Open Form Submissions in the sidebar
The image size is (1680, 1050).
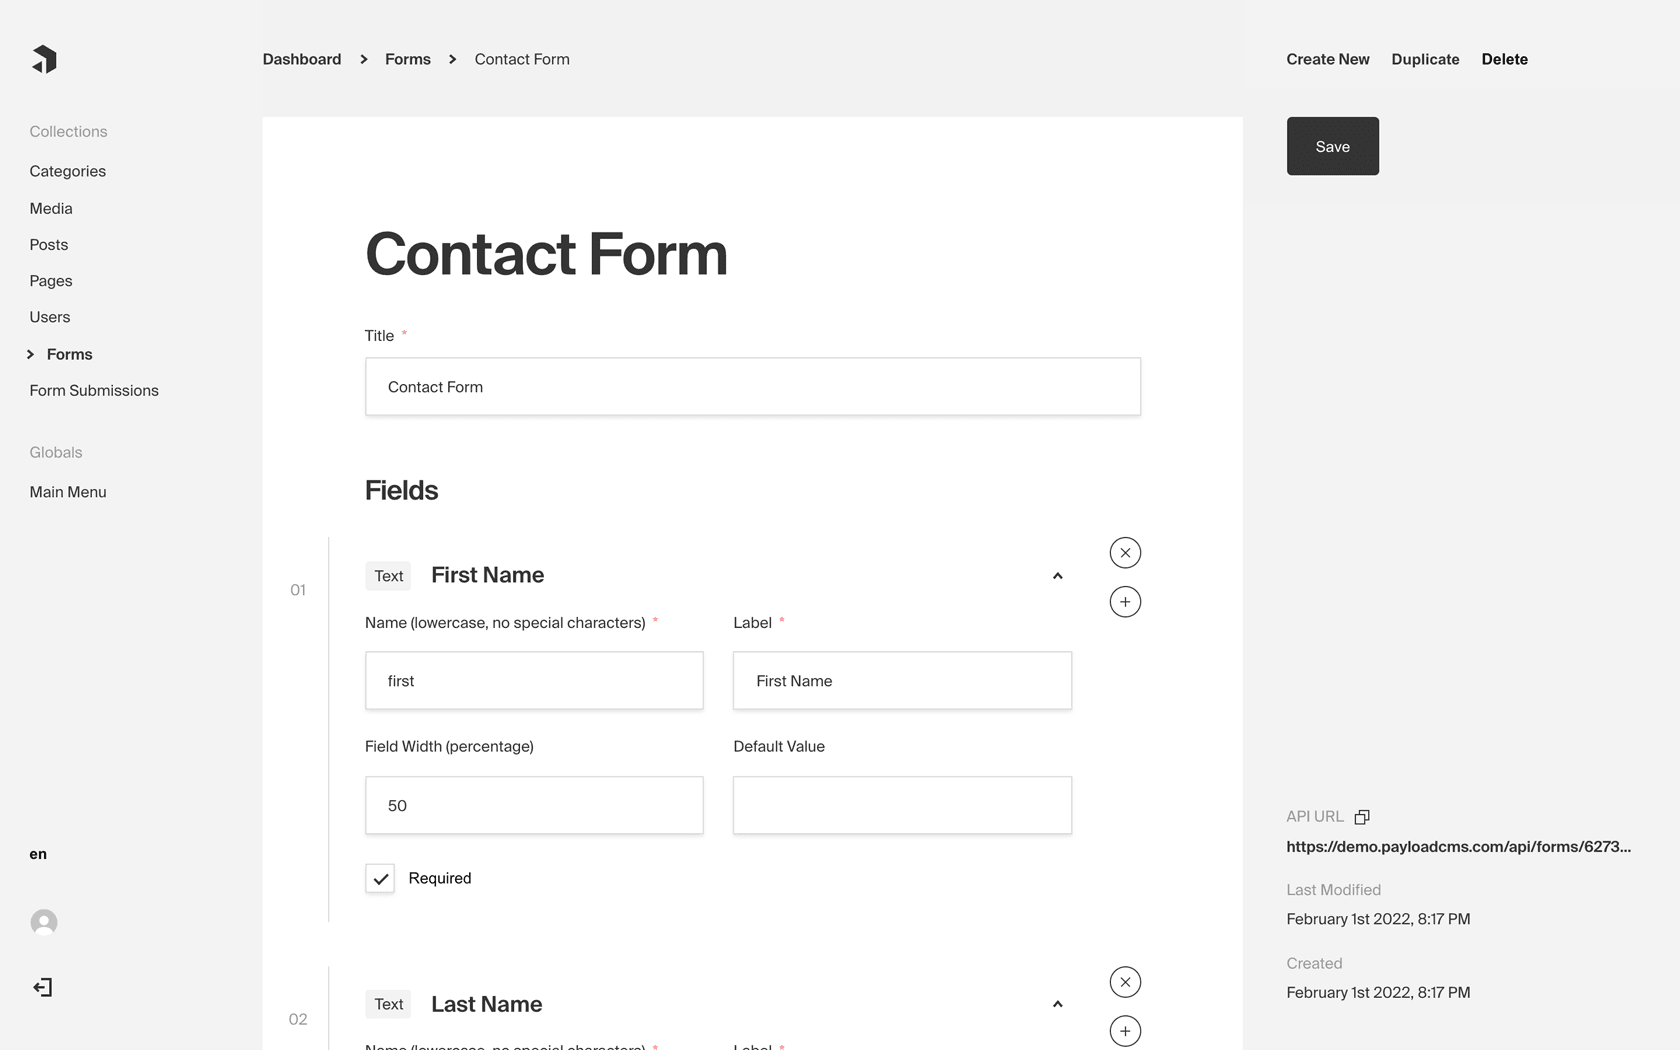point(93,390)
